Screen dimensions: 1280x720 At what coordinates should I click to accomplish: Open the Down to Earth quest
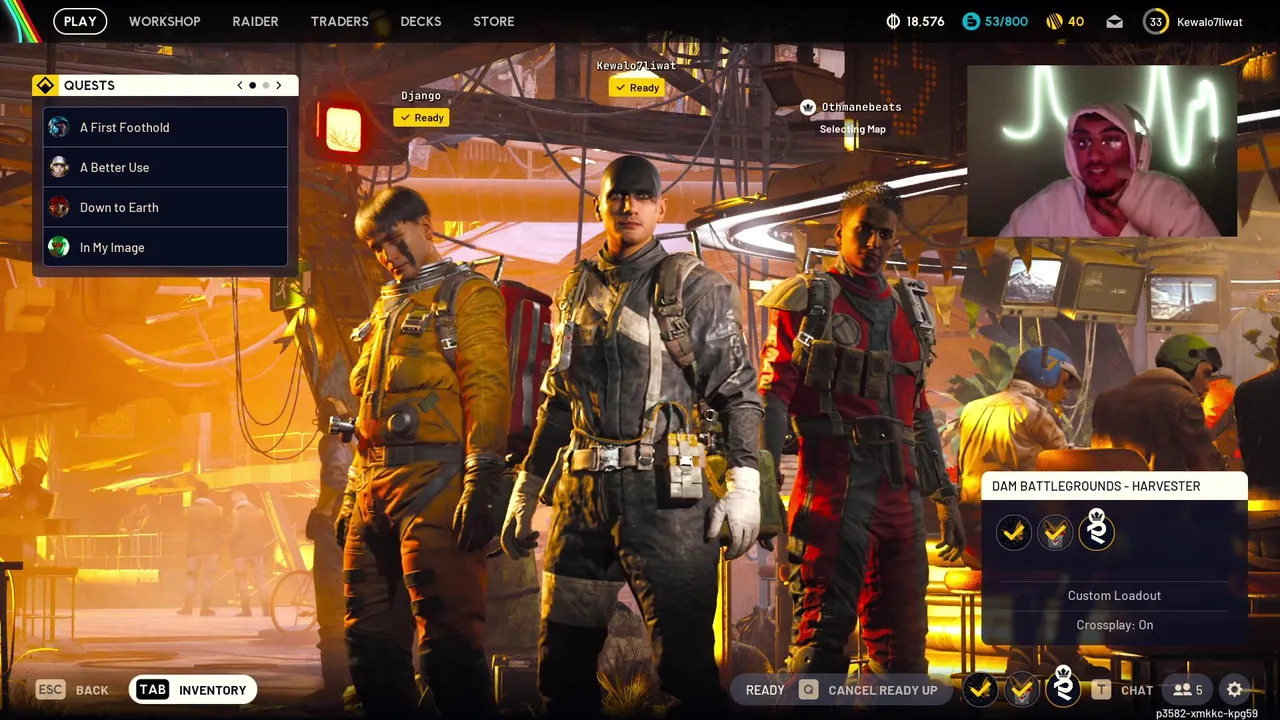point(165,207)
